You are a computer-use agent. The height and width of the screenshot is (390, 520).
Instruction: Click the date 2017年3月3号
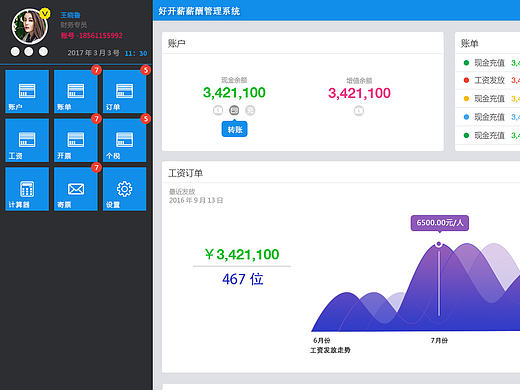point(94,53)
